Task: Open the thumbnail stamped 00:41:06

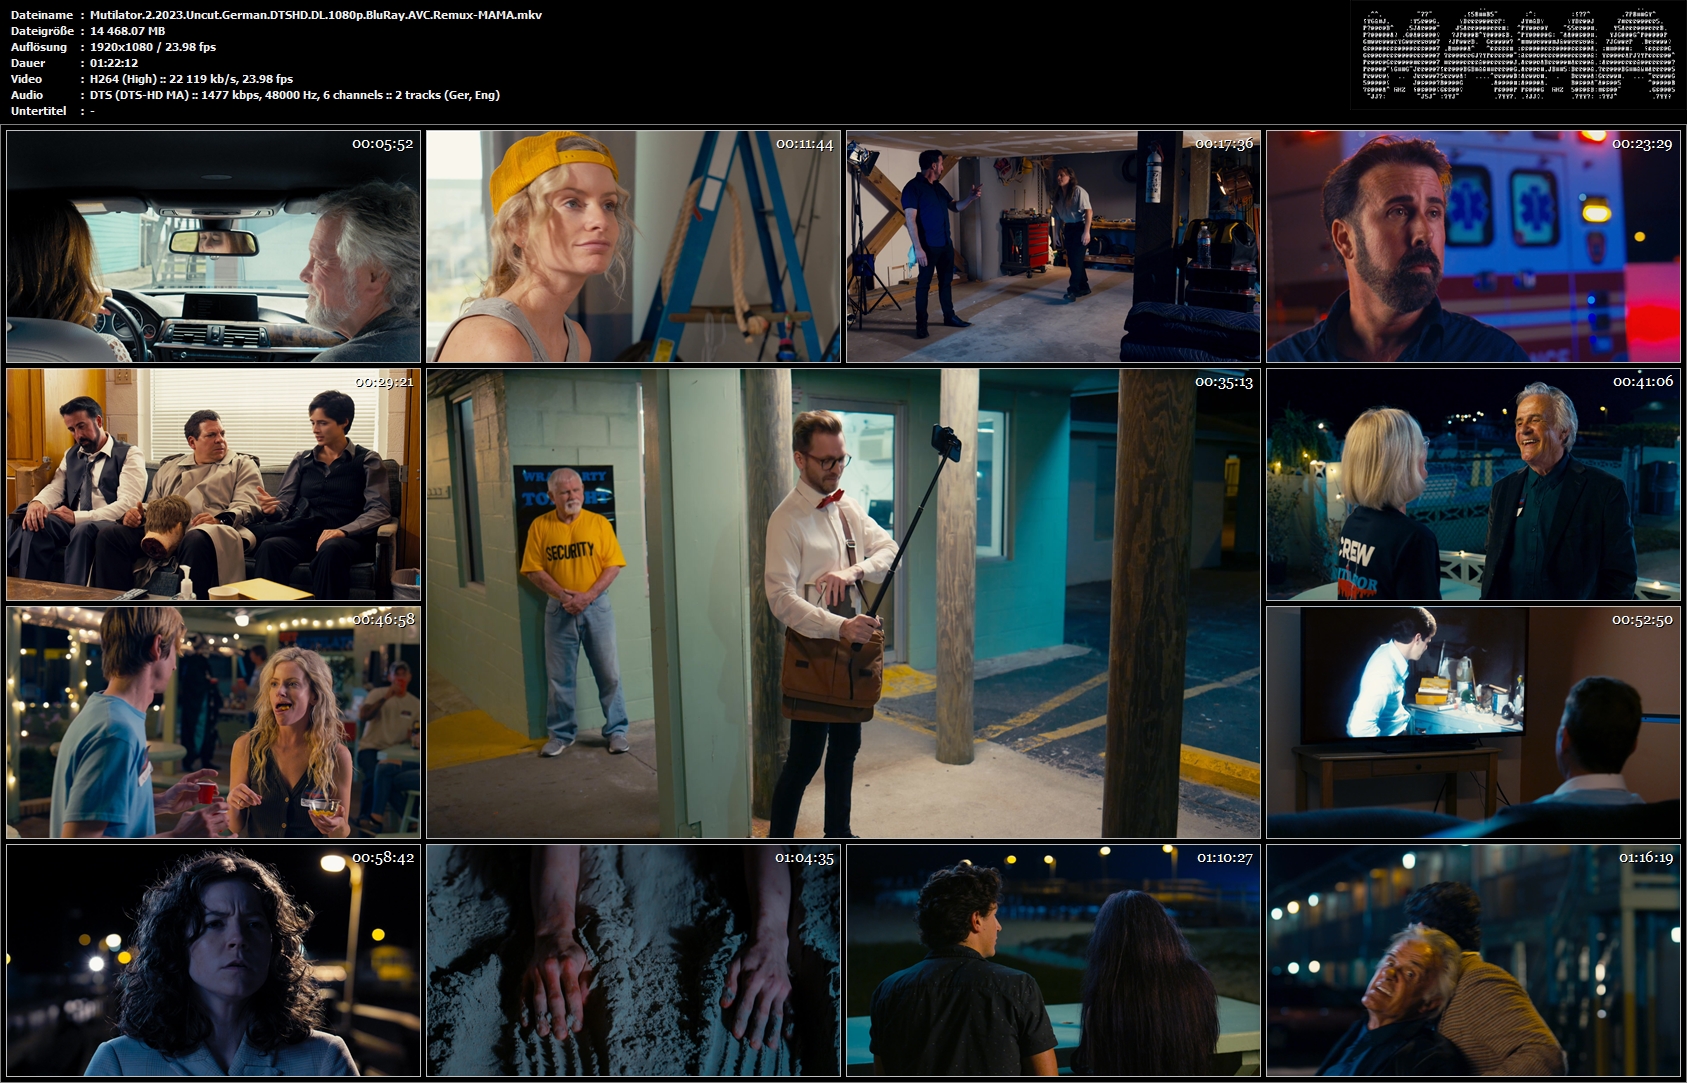Action: coord(1473,484)
